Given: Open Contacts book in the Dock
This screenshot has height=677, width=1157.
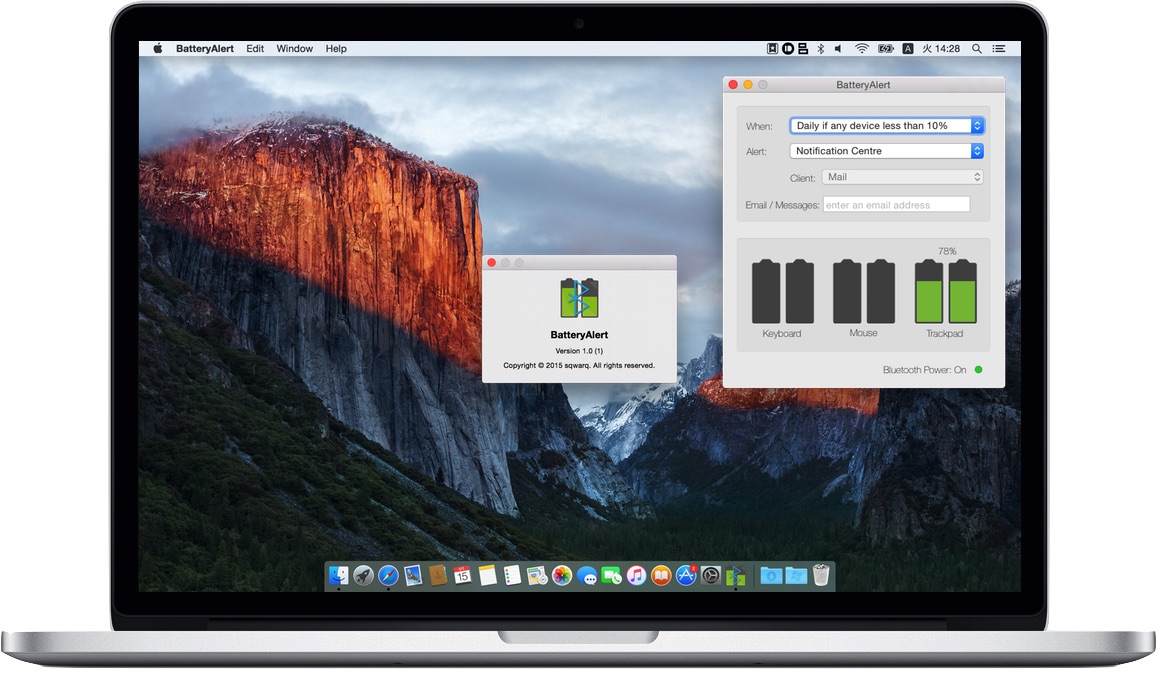Looking at the screenshot, I should coord(438,575).
